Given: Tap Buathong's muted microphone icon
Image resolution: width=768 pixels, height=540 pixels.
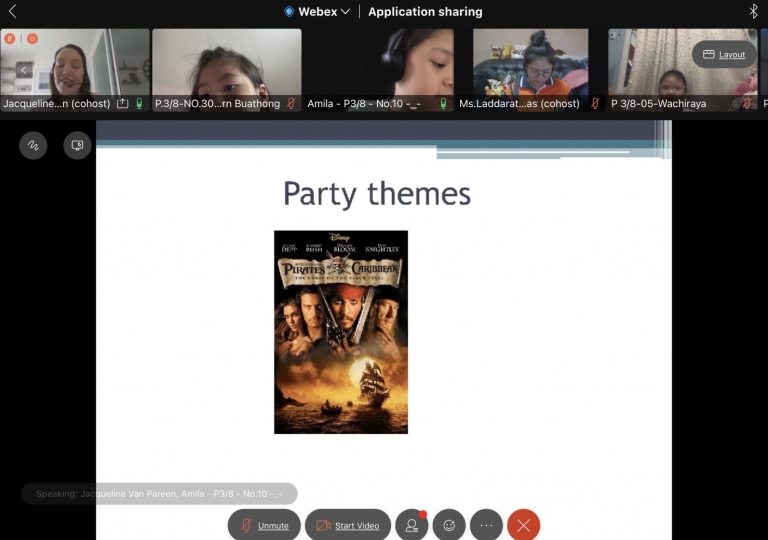Looking at the screenshot, I should point(291,103).
